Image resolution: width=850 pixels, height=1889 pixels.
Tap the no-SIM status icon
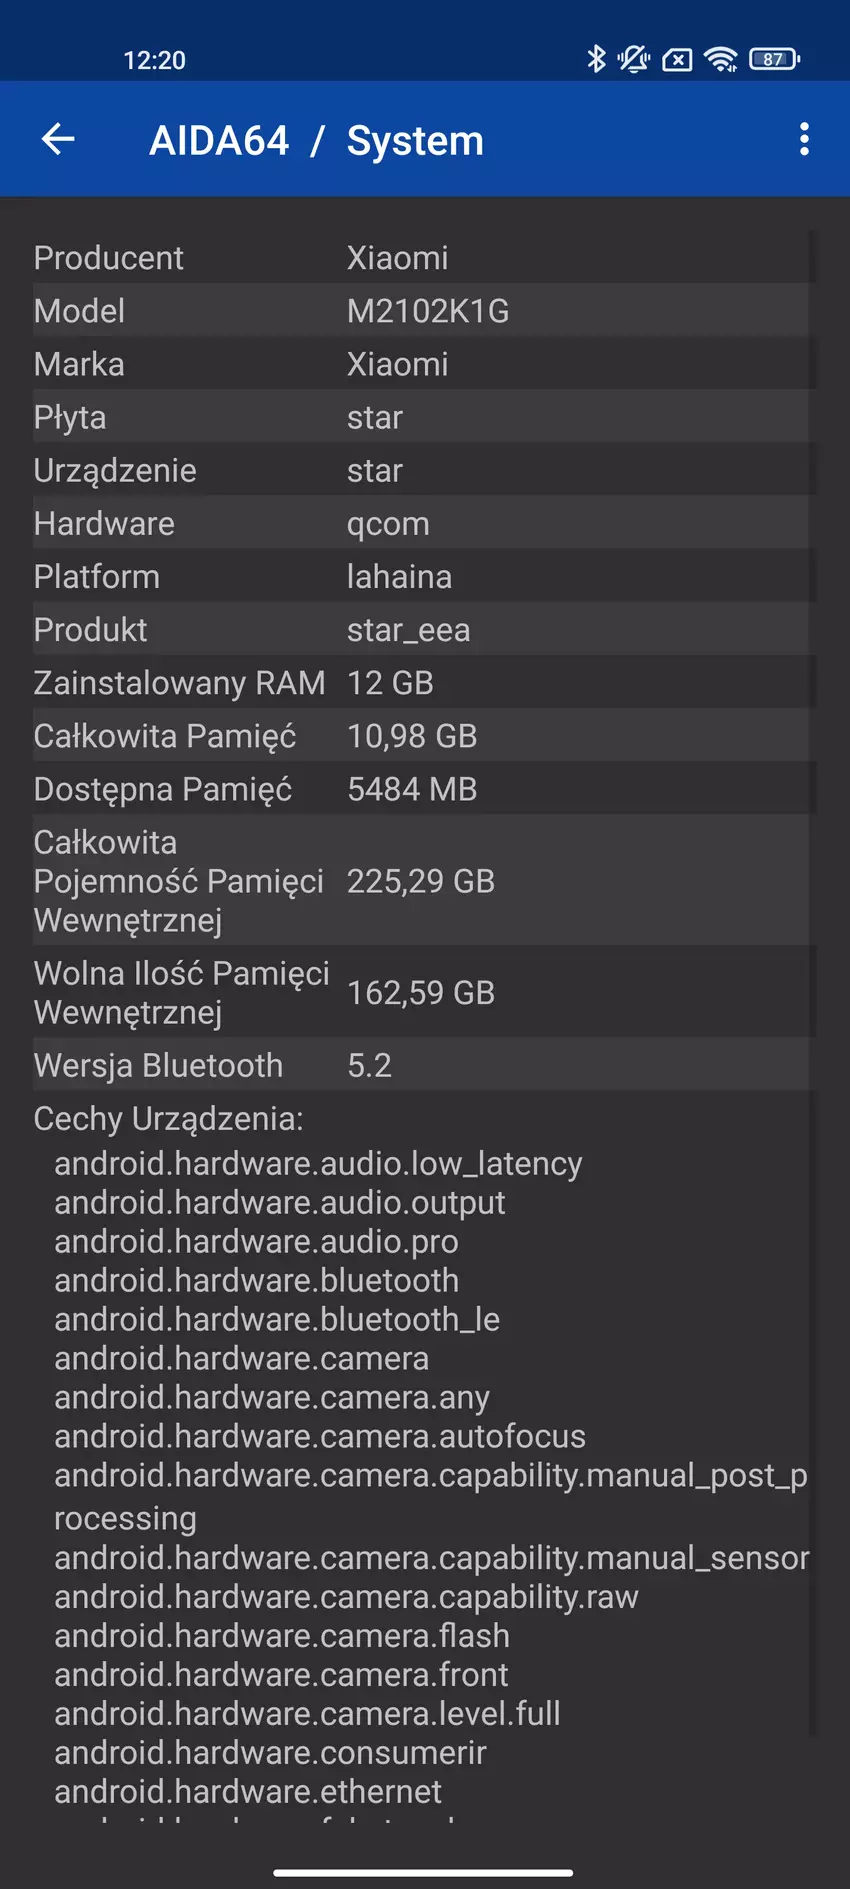tap(677, 60)
